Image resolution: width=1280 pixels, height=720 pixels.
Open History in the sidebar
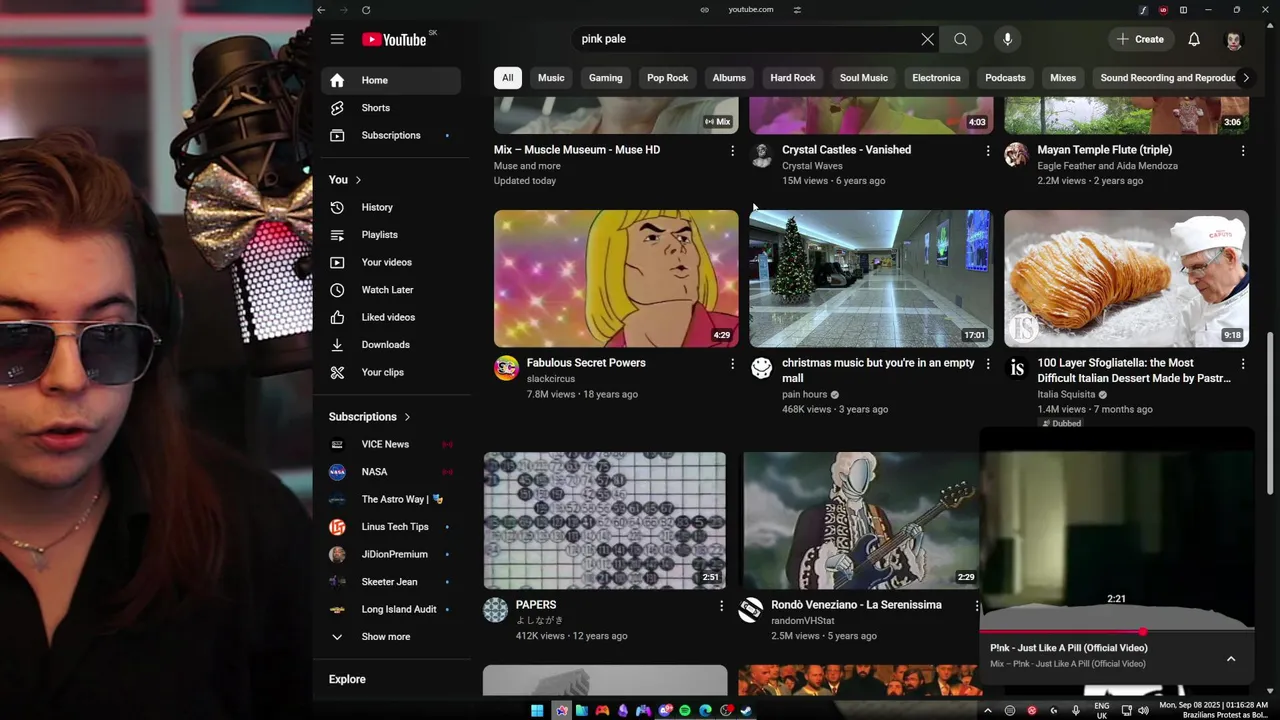pos(391,207)
